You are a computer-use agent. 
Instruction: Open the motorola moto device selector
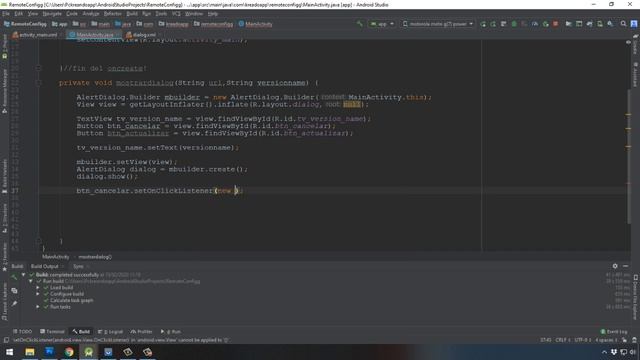point(438,24)
